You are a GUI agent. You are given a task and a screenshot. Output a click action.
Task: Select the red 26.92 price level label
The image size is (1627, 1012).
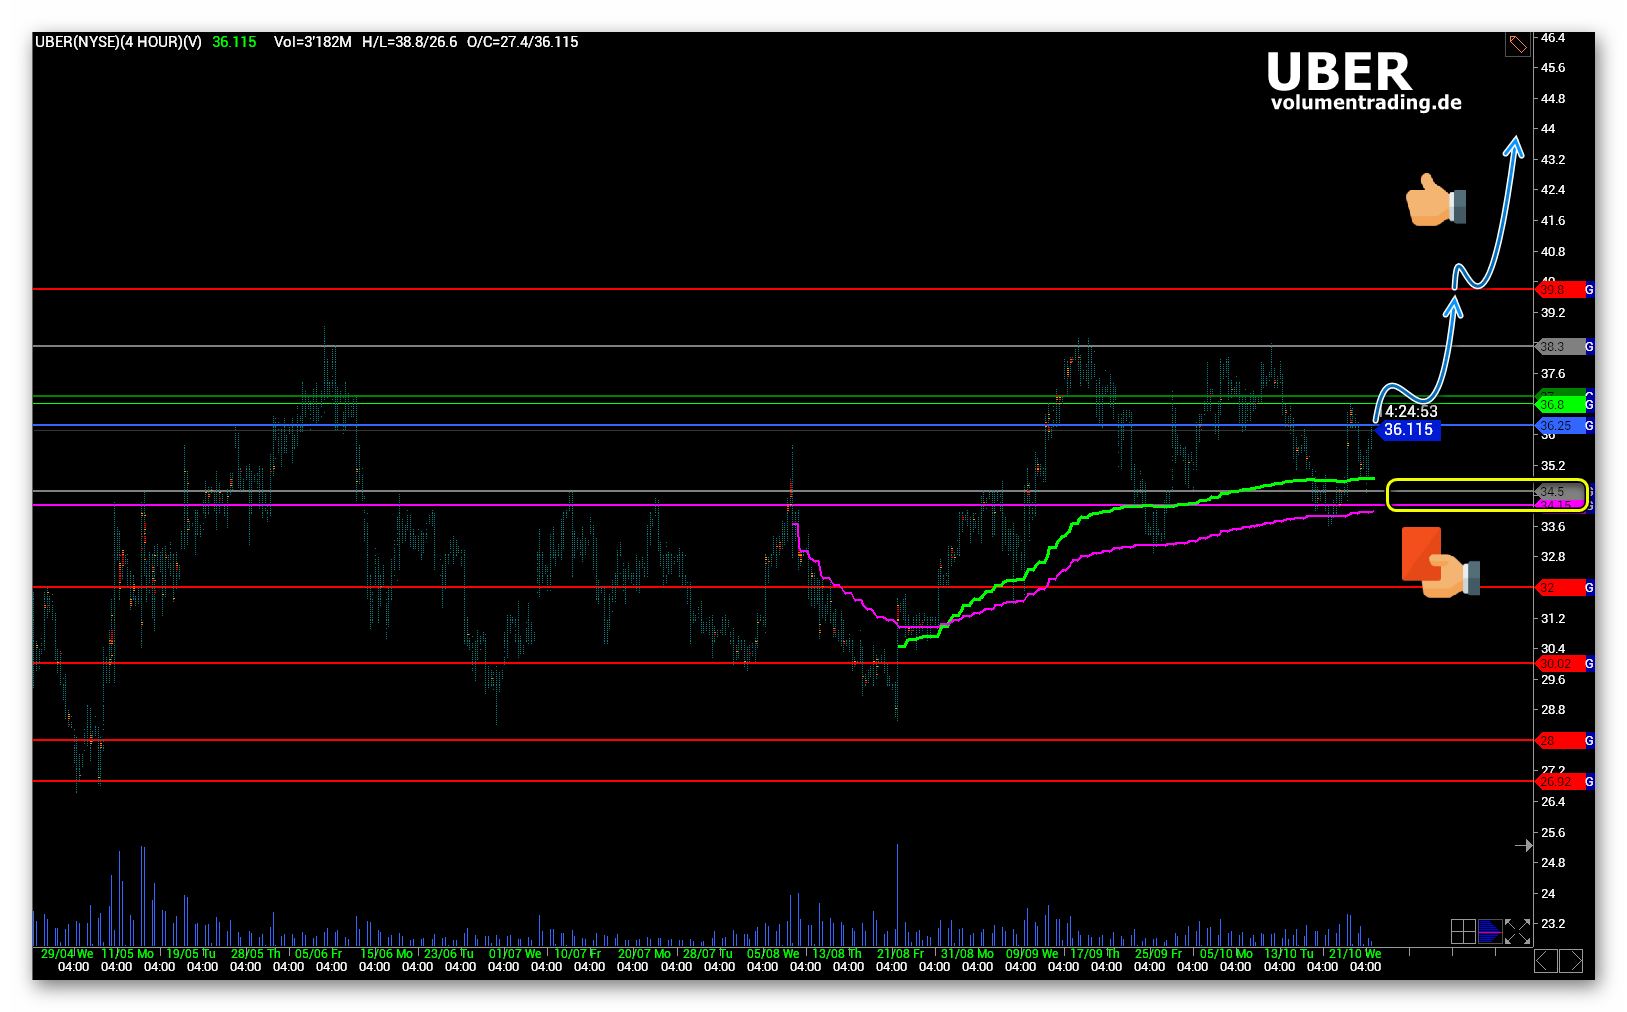coord(1559,782)
